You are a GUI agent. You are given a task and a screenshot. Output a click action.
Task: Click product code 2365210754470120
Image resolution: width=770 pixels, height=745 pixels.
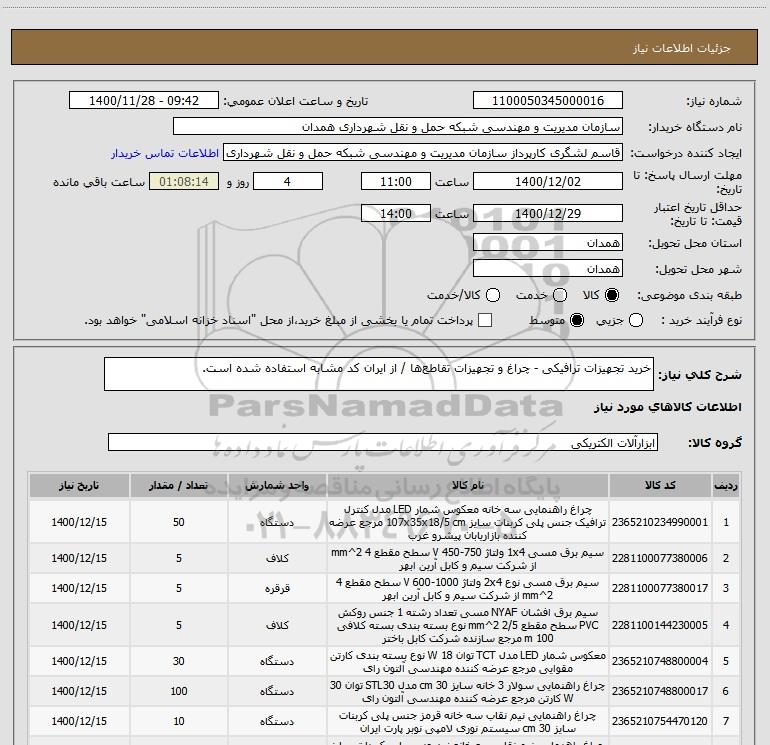pyautogui.click(x=660, y=721)
